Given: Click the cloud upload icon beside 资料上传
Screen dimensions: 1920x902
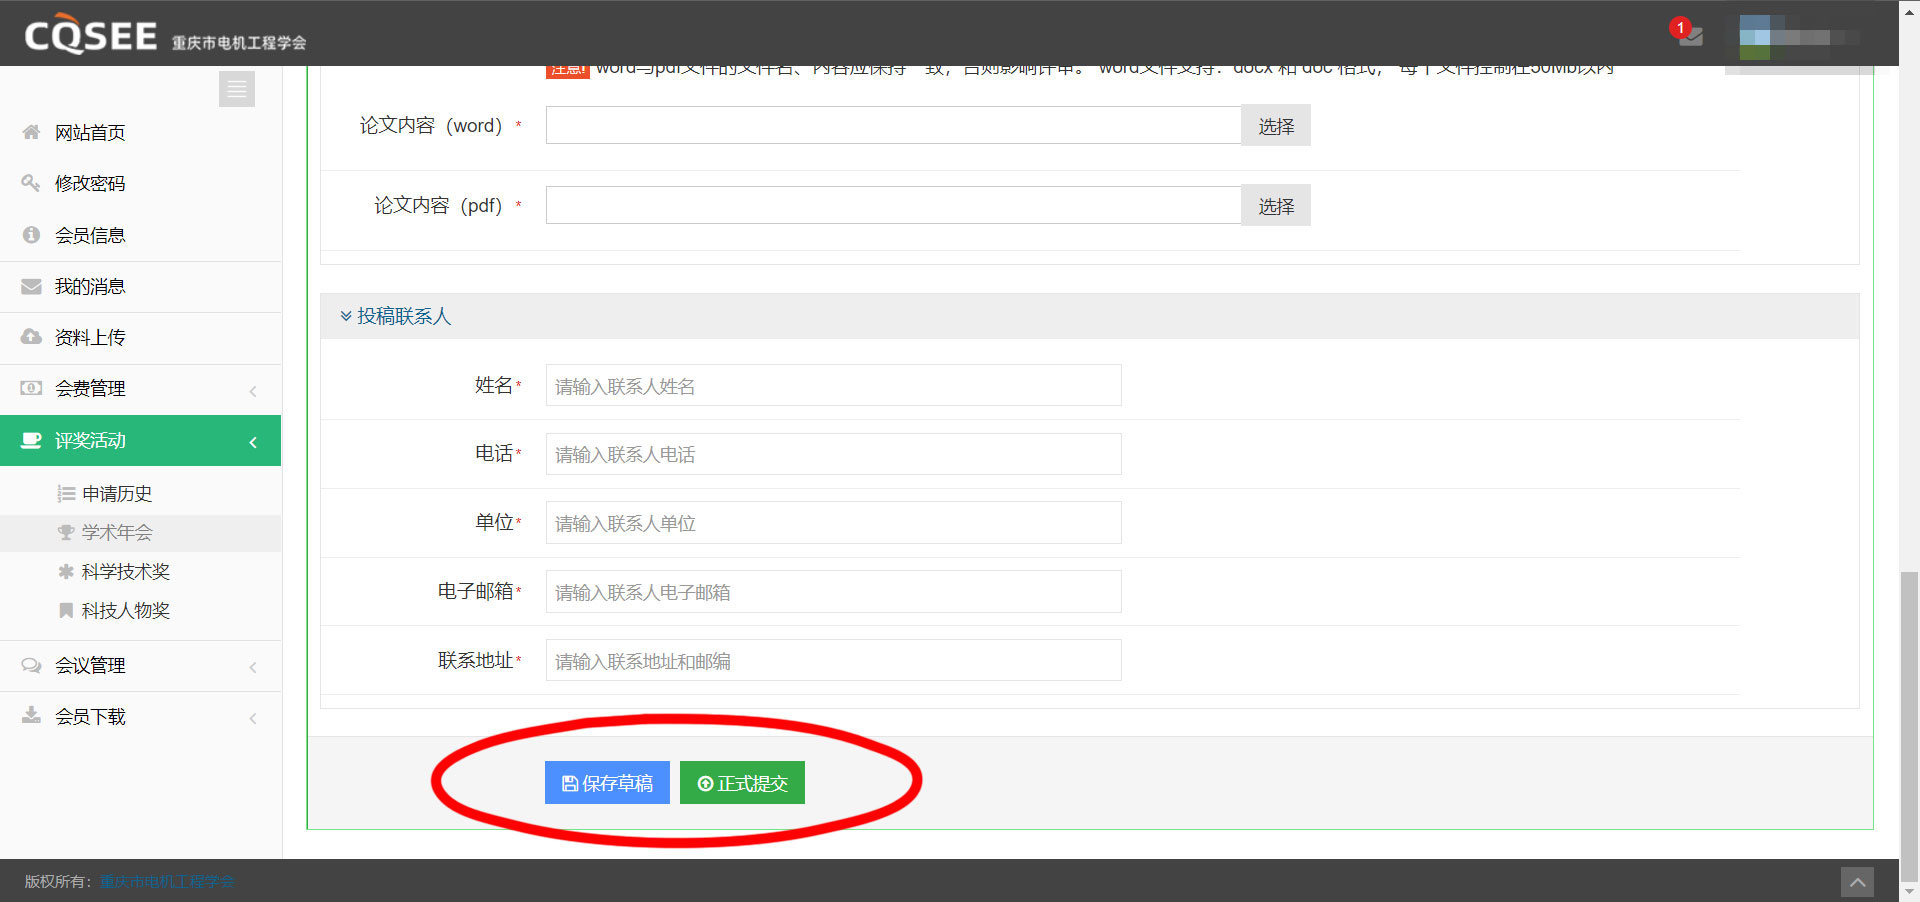Looking at the screenshot, I should pos(31,337).
